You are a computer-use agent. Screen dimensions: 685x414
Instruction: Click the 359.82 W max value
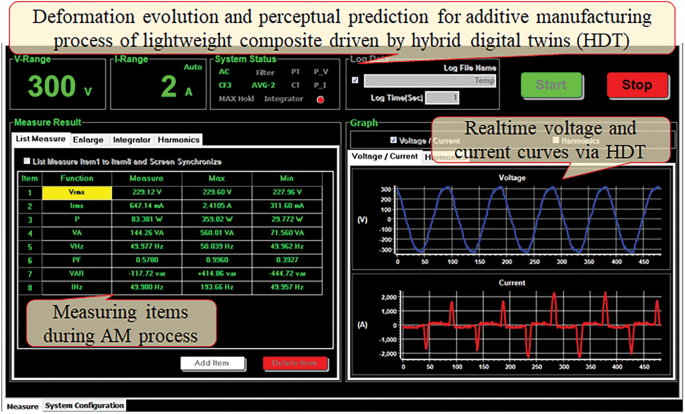pyautogui.click(x=217, y=220)
